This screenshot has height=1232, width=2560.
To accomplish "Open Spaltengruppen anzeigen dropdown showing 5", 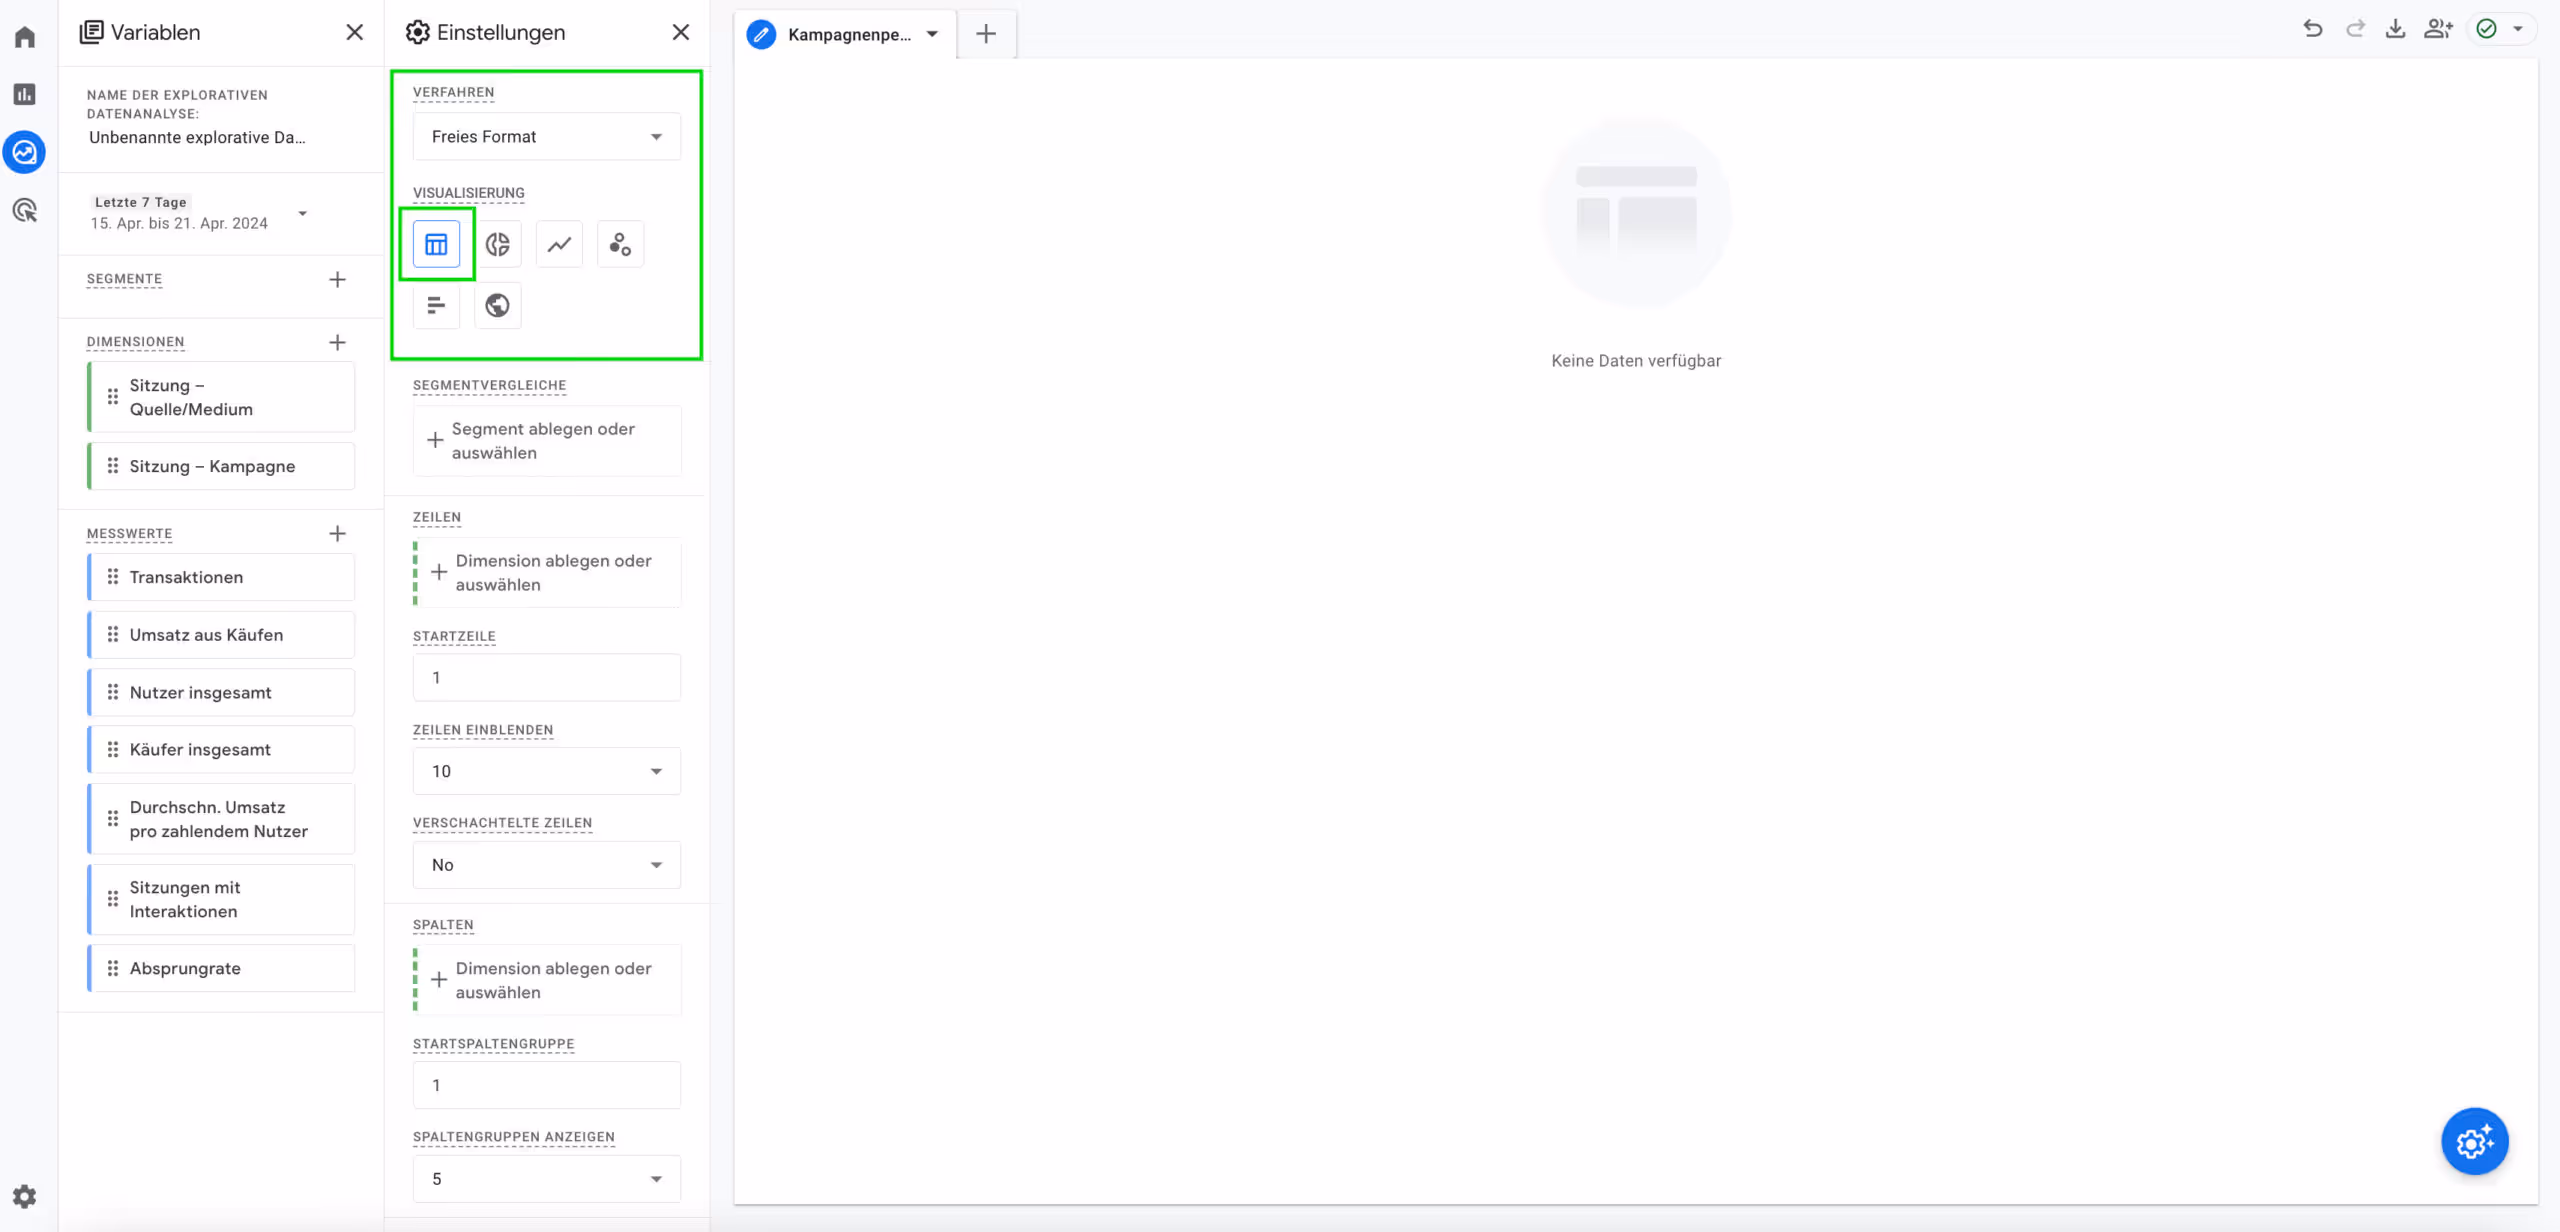I will 547,1179.
